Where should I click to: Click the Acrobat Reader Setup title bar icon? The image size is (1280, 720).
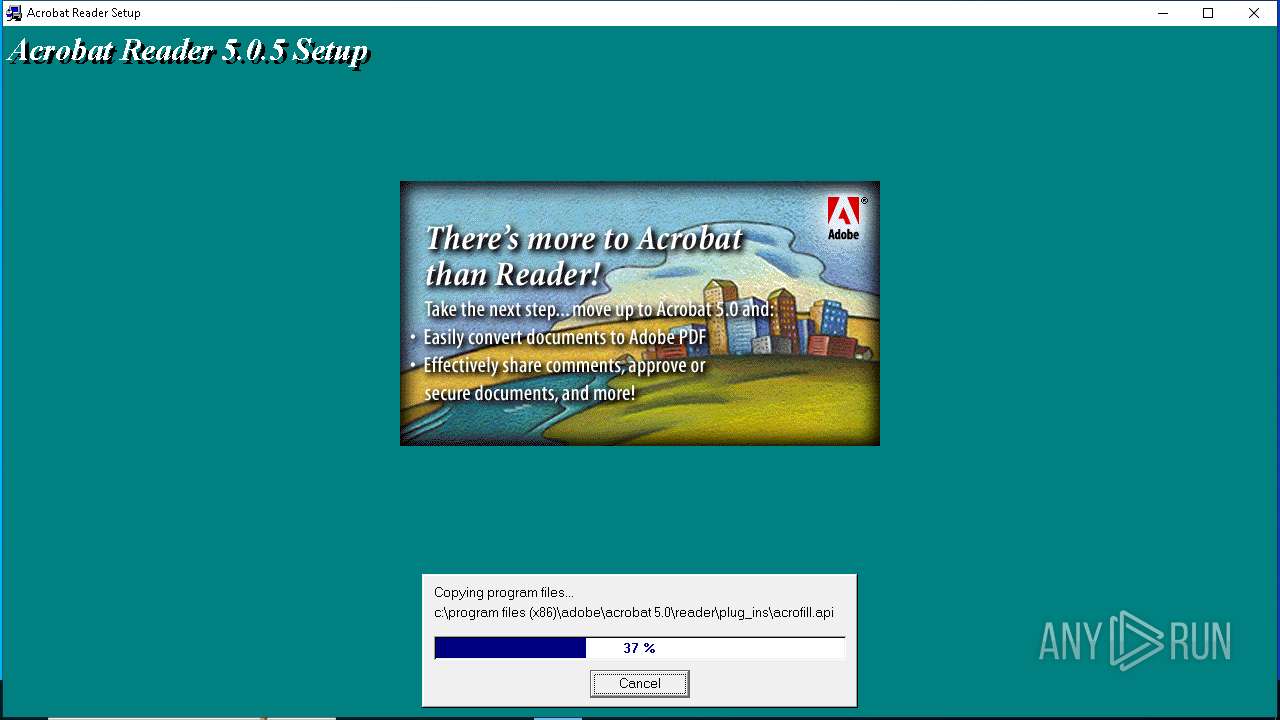click(14, 13)
